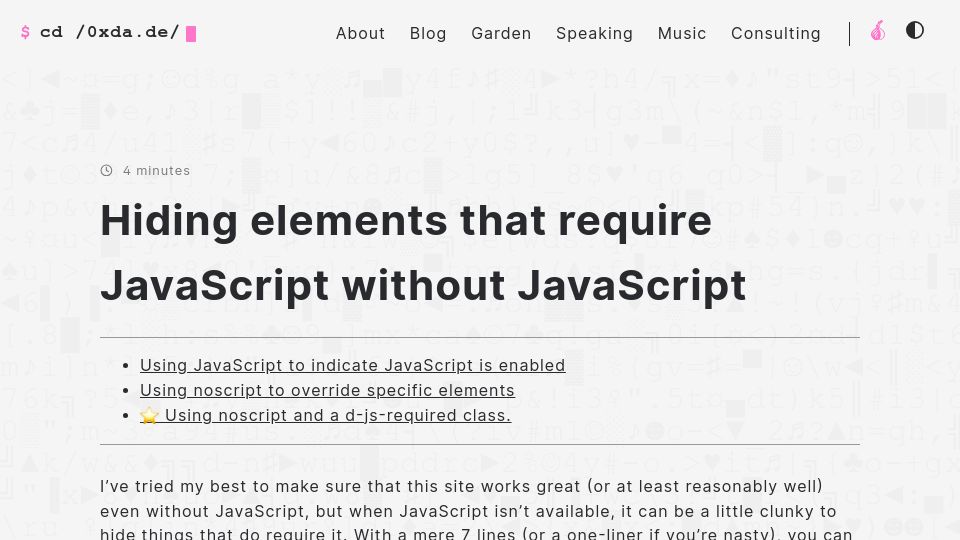This screenshot has width=960, height=540.
Task: Navigate to Music page
Action: tap(682, 33)
